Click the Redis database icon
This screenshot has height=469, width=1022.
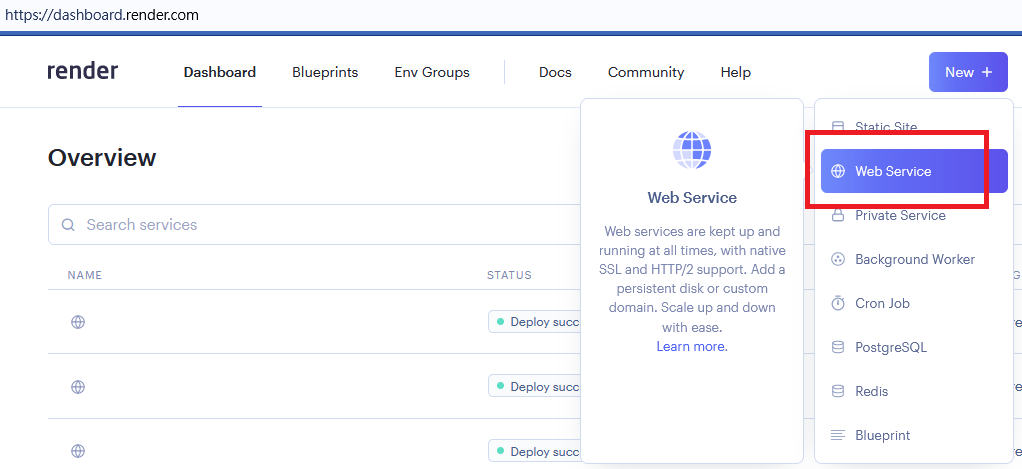(x=838, y=391)
